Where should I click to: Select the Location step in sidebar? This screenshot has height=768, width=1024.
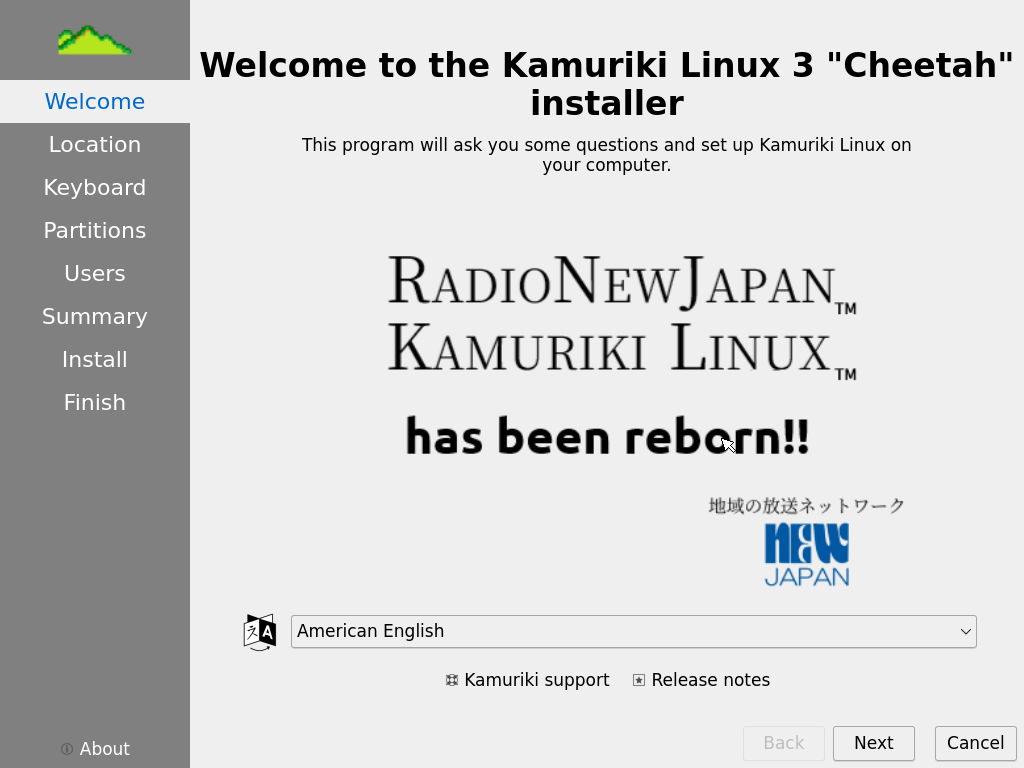tap(95, 144)
